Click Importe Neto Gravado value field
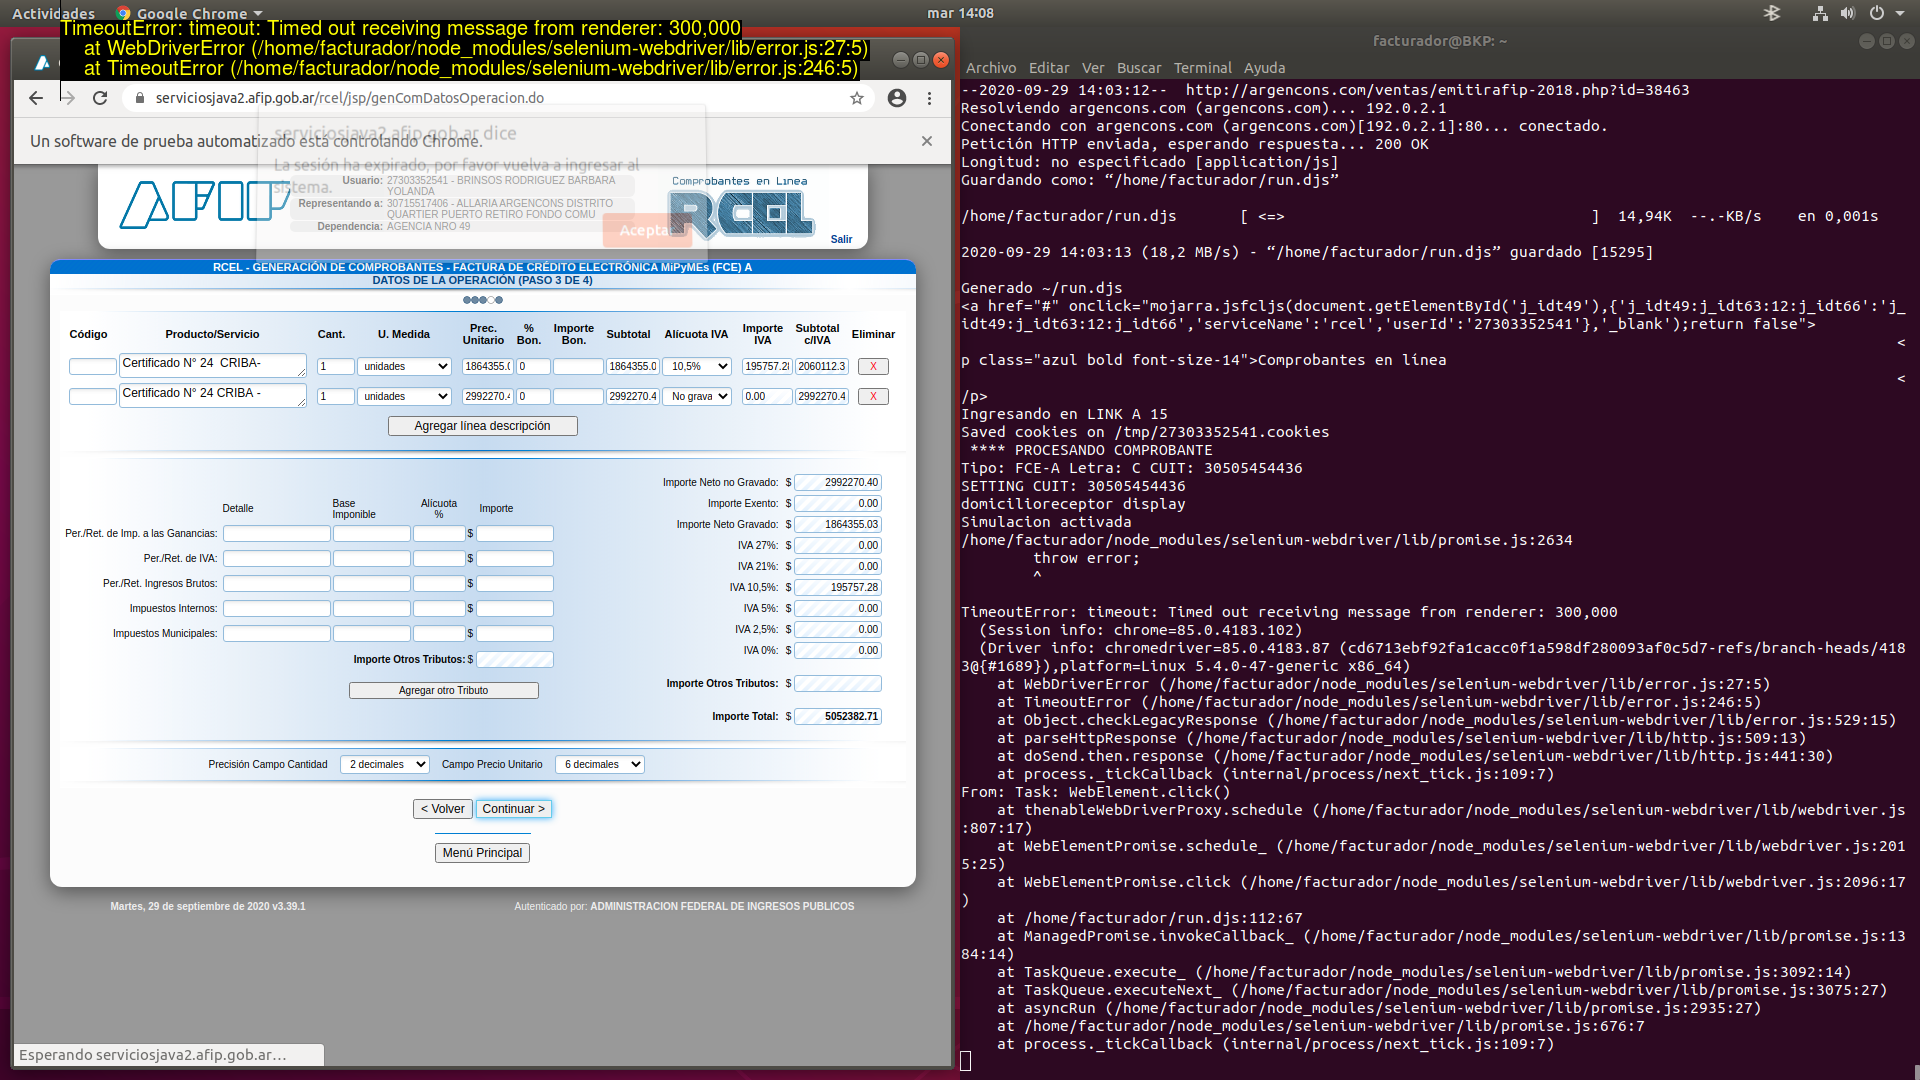The height and width of the screenshot is (1080, 1920). [838, 524]
